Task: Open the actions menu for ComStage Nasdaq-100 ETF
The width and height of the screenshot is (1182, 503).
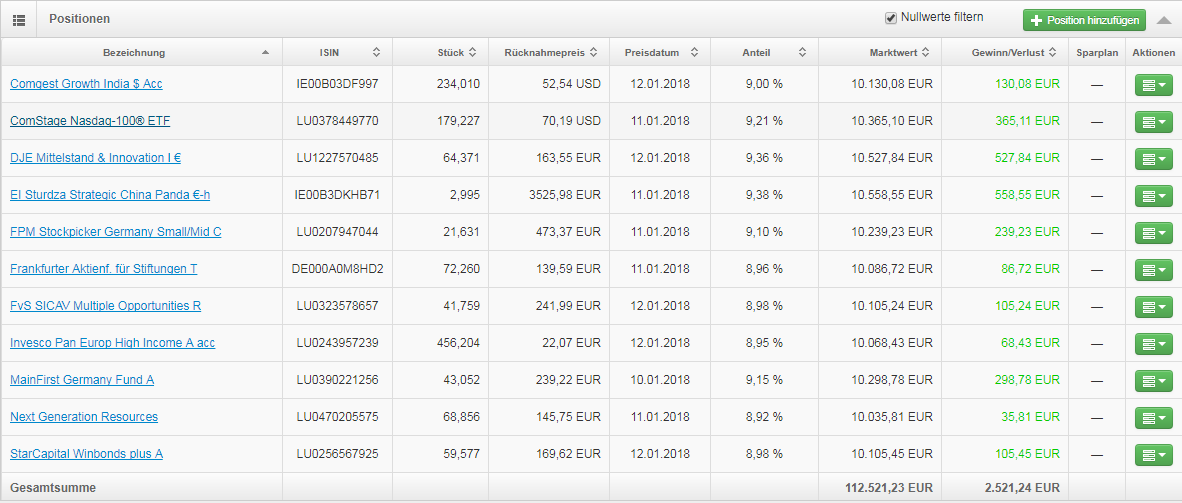Action: (1153, 121)
